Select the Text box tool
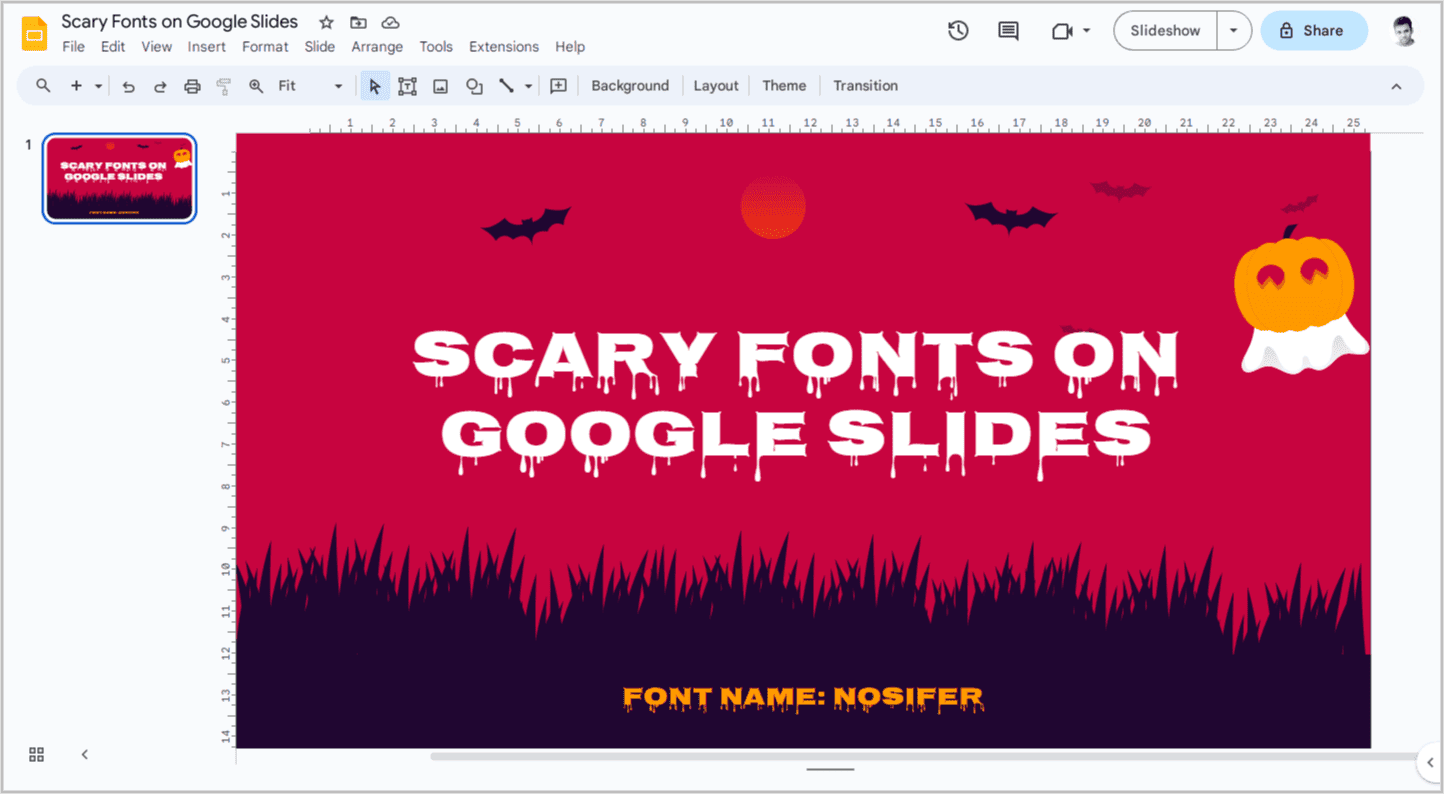The image size is (1444, 794). click(x=407, y=86)
